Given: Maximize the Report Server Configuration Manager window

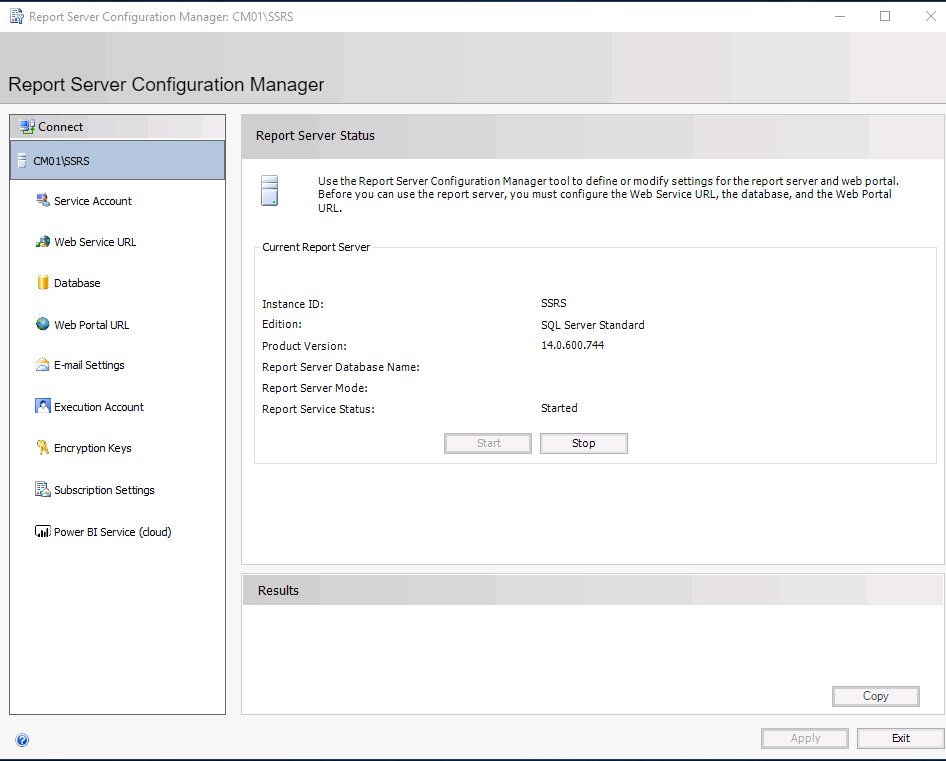Looking at the screenshot, I should click(x=885, y=16).
